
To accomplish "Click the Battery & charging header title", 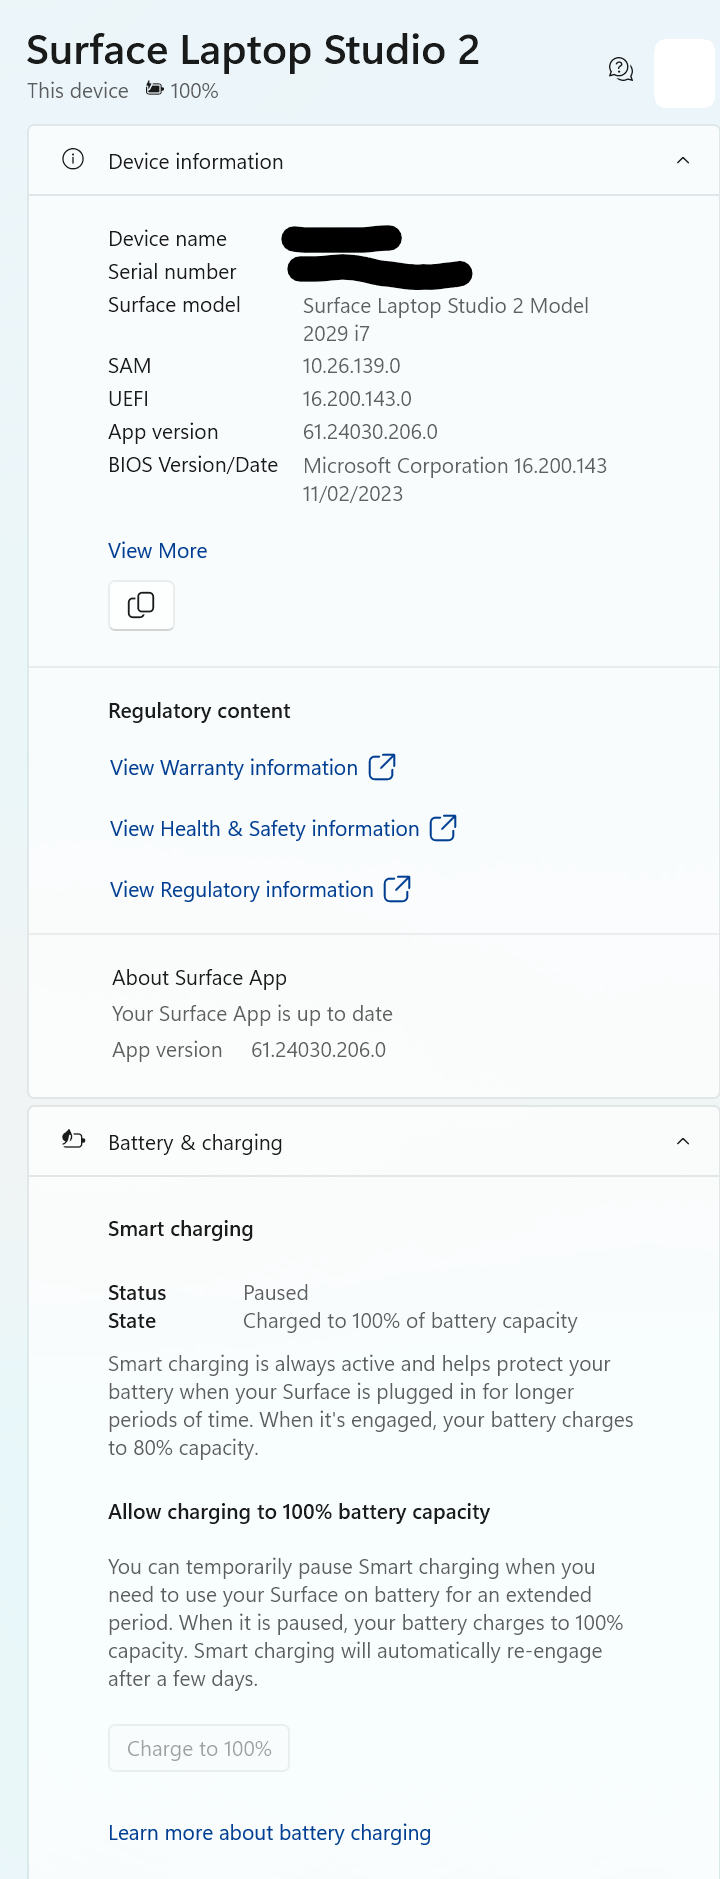I will (x=195, y=1143).
